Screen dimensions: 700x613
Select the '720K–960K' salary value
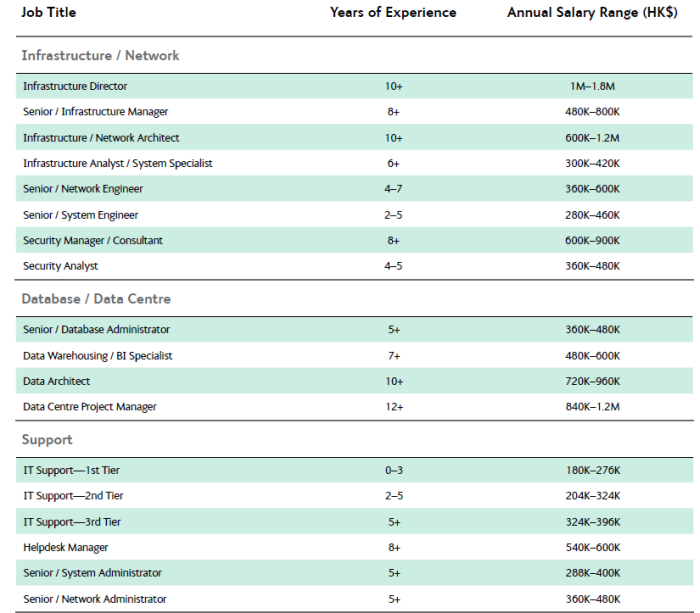point(592,381)
